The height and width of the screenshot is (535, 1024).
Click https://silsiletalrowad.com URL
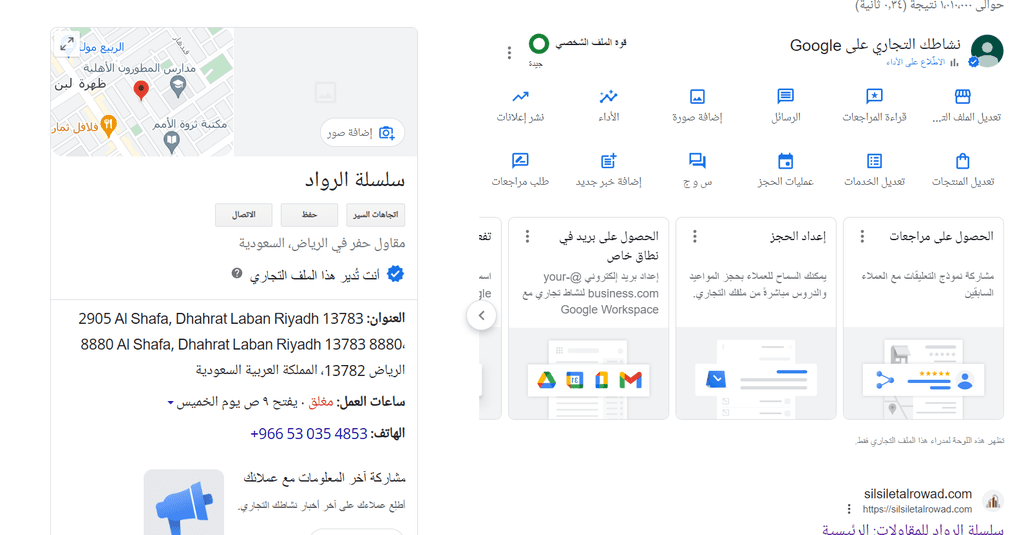(917, 509)
